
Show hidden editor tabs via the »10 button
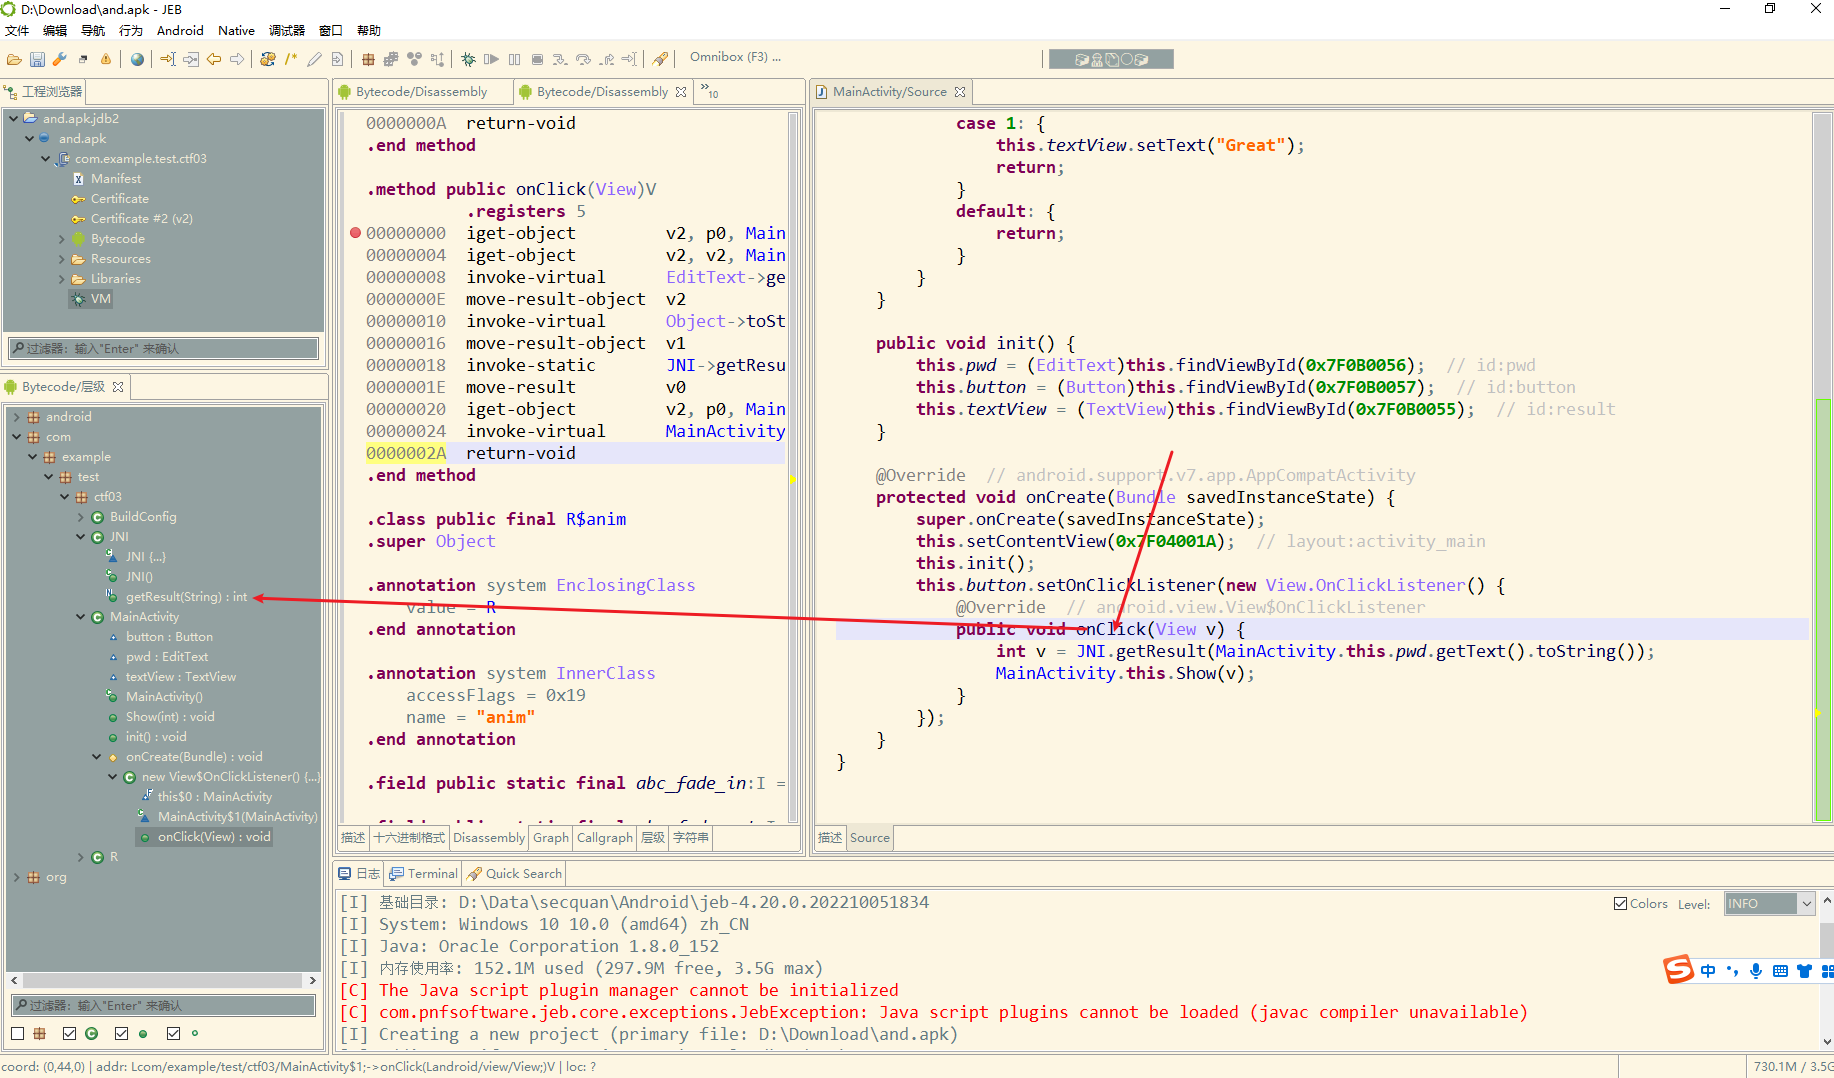tap(709, 91)
